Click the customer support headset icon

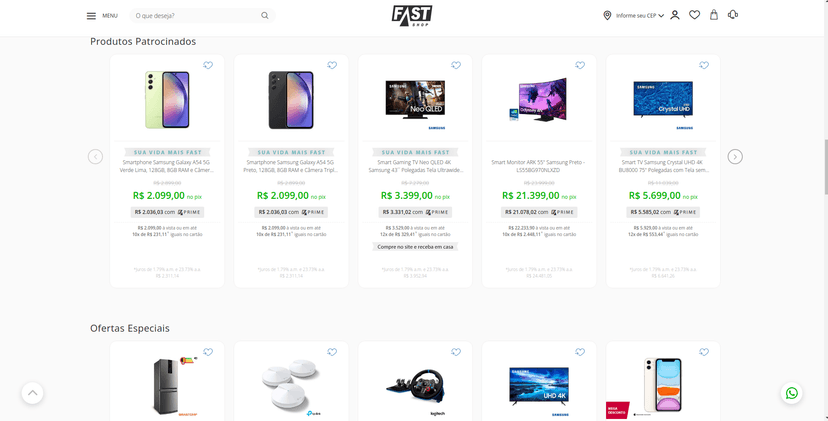pyautogui.click(x=733, y=15)
